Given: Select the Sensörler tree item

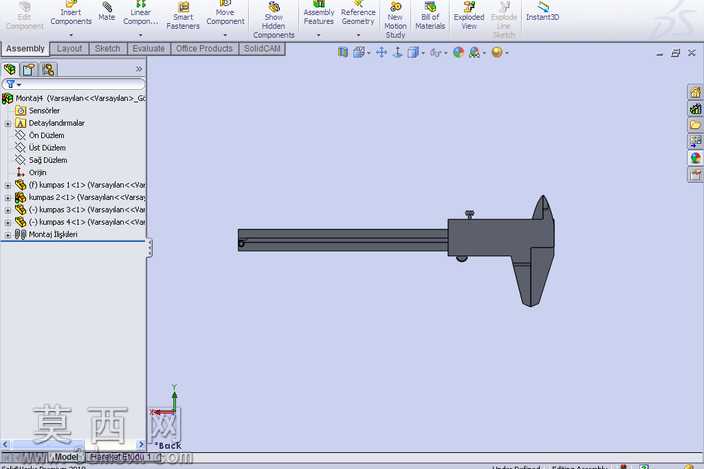Looking at the screenshot, I should click(x=37, y=110).
